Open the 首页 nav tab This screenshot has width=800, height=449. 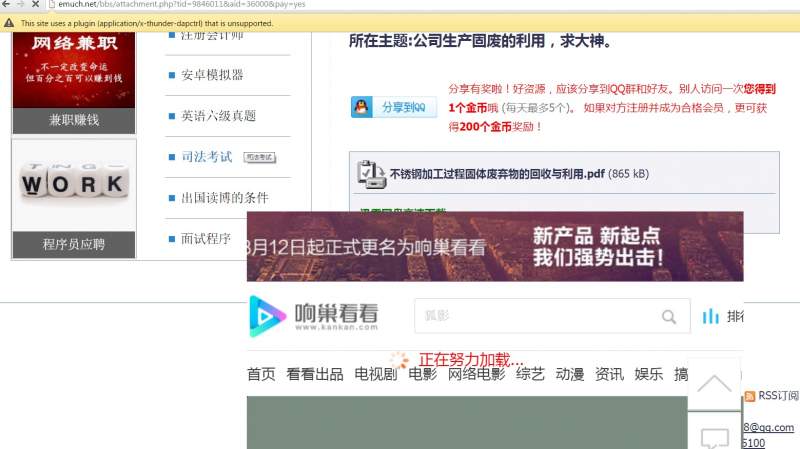click(261, 375)
